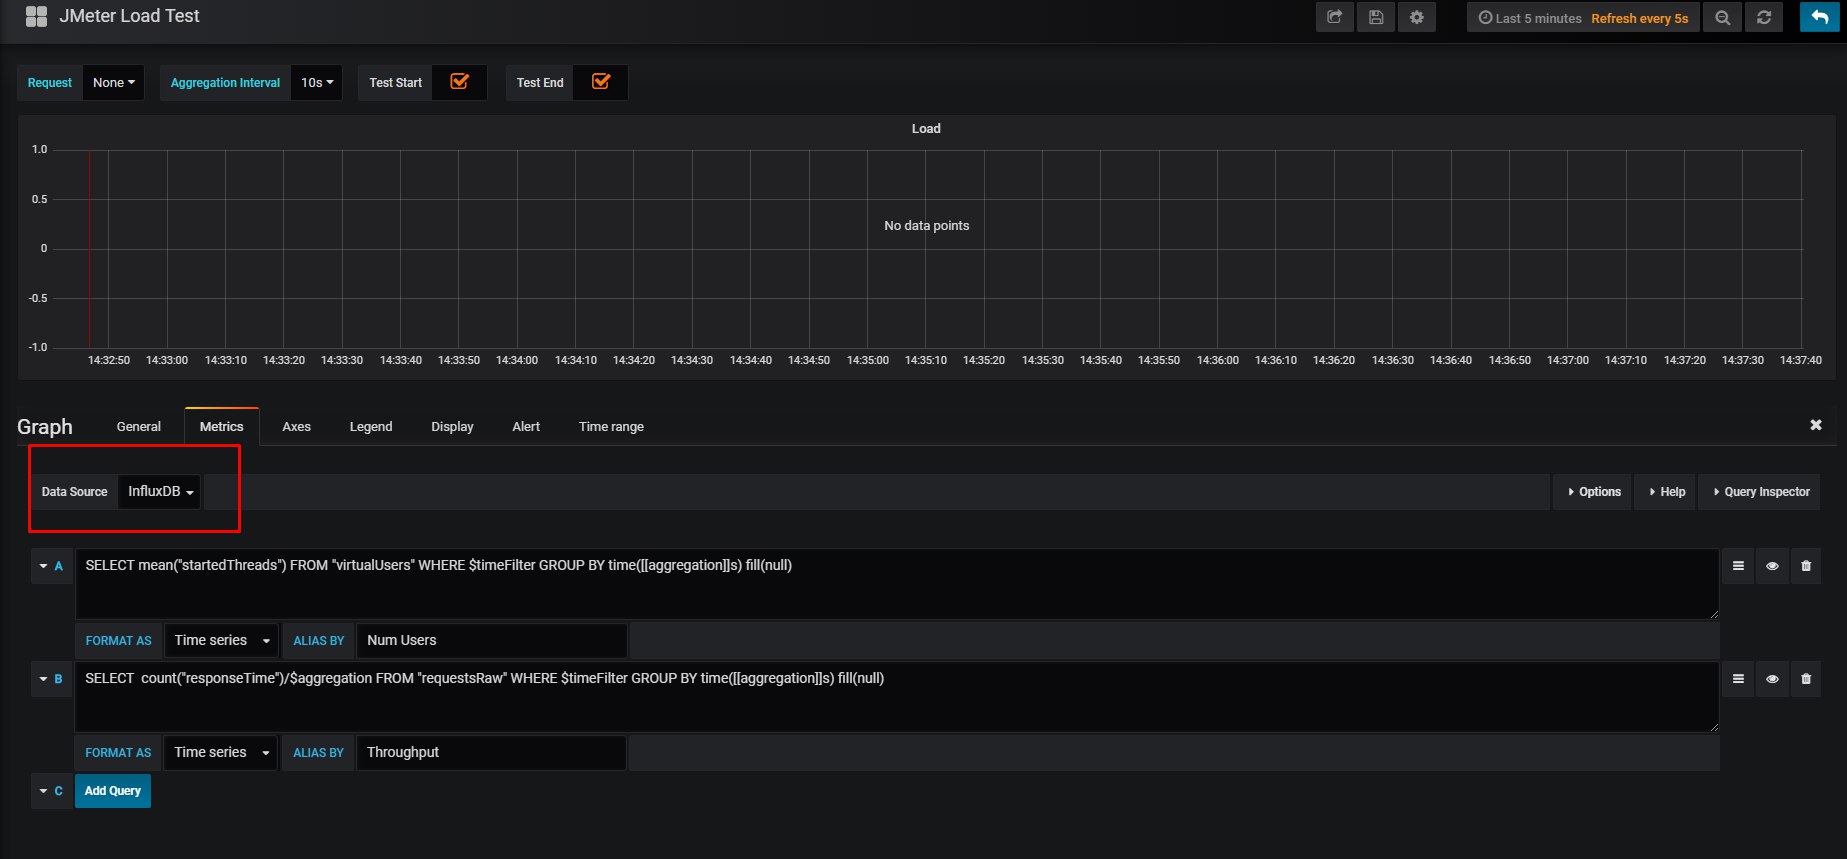
Task: Toggle visibility of query A
Action: (x=1772, y=566)
